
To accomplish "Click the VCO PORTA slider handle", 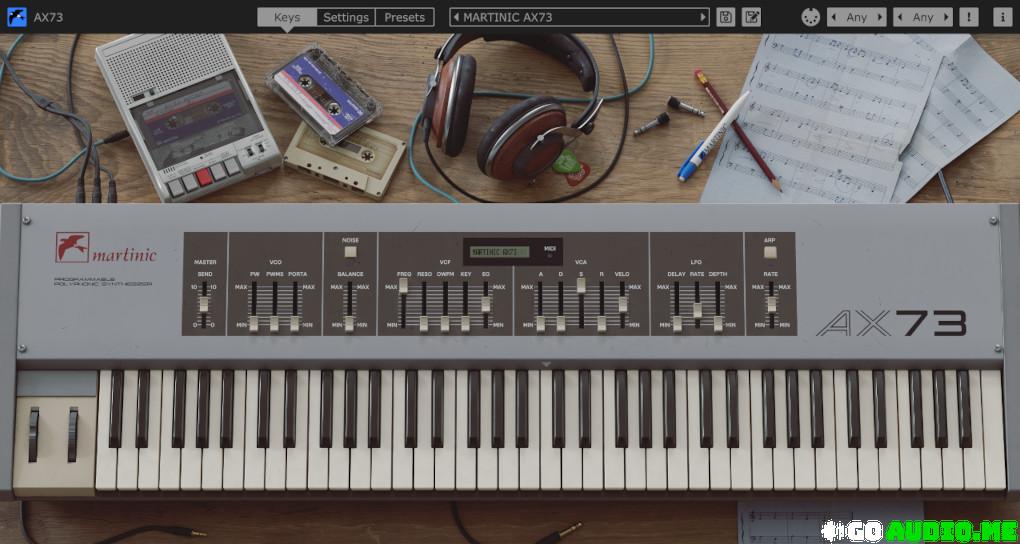I will click(x=295, y=323).
